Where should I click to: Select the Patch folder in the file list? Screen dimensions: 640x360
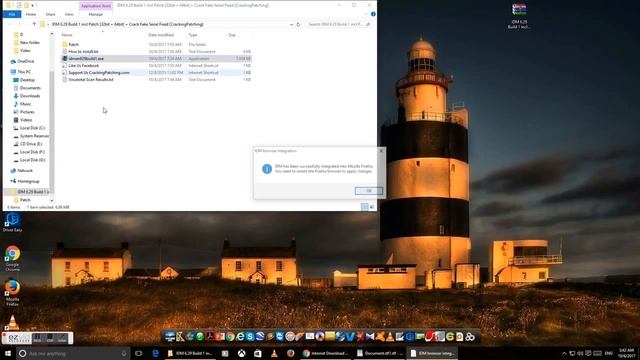tap(73, 44)
